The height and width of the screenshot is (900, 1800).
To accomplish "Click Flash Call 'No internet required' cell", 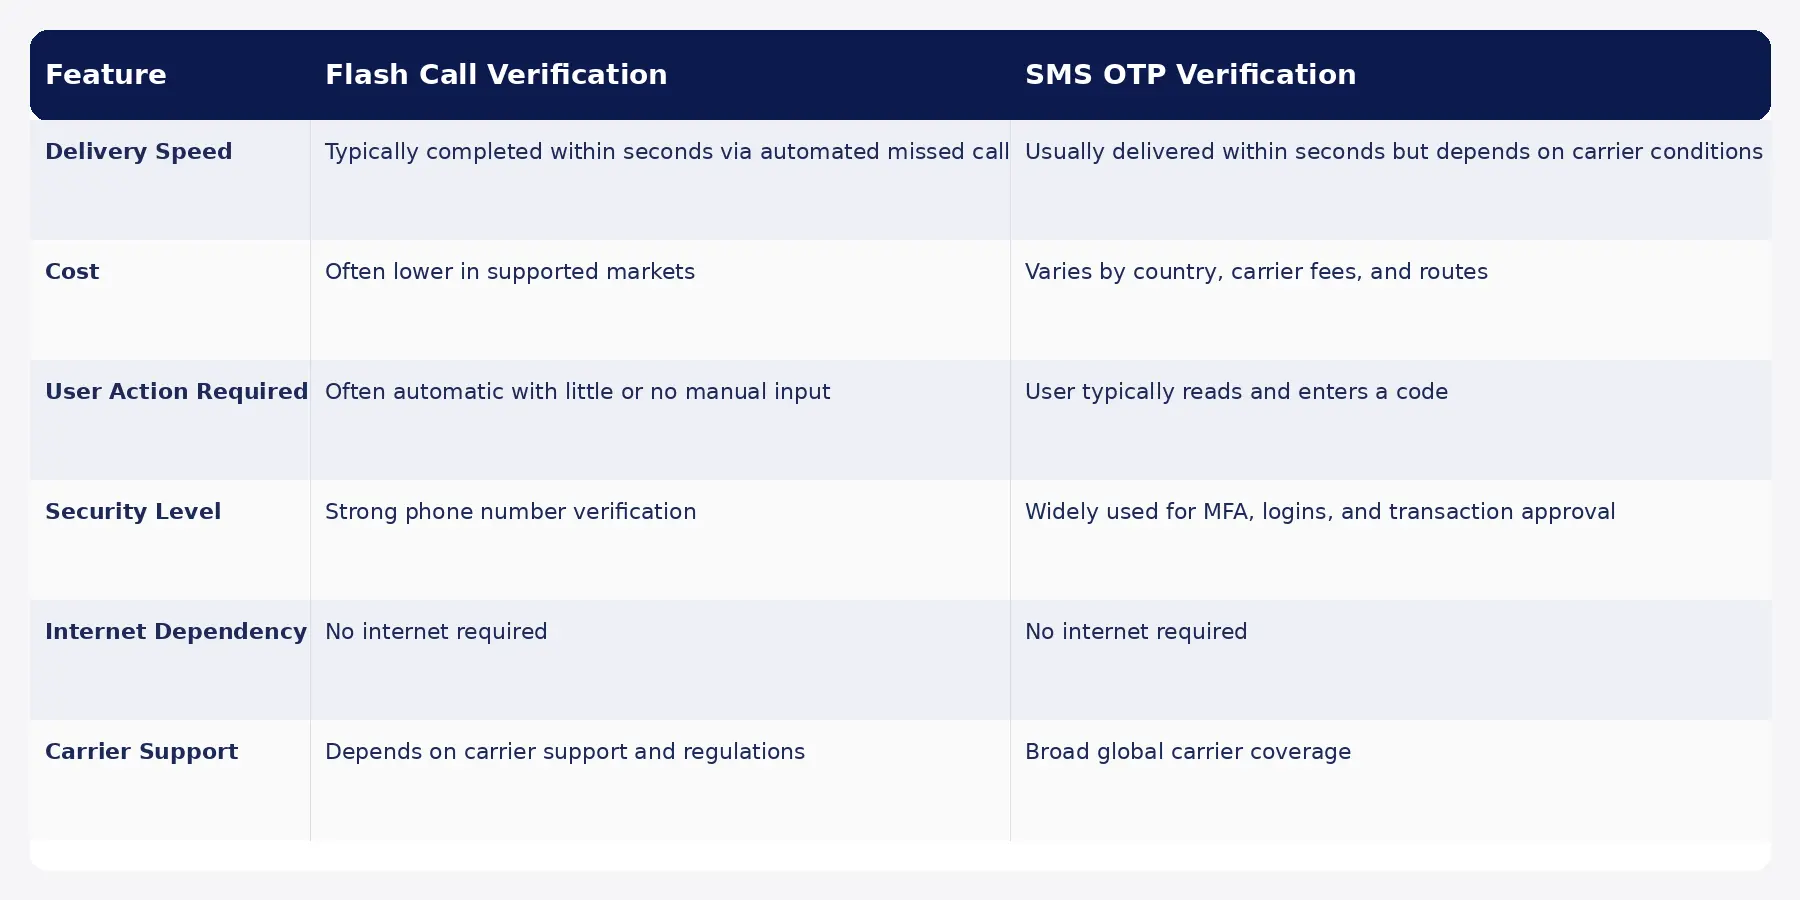I will pos(660,660).
